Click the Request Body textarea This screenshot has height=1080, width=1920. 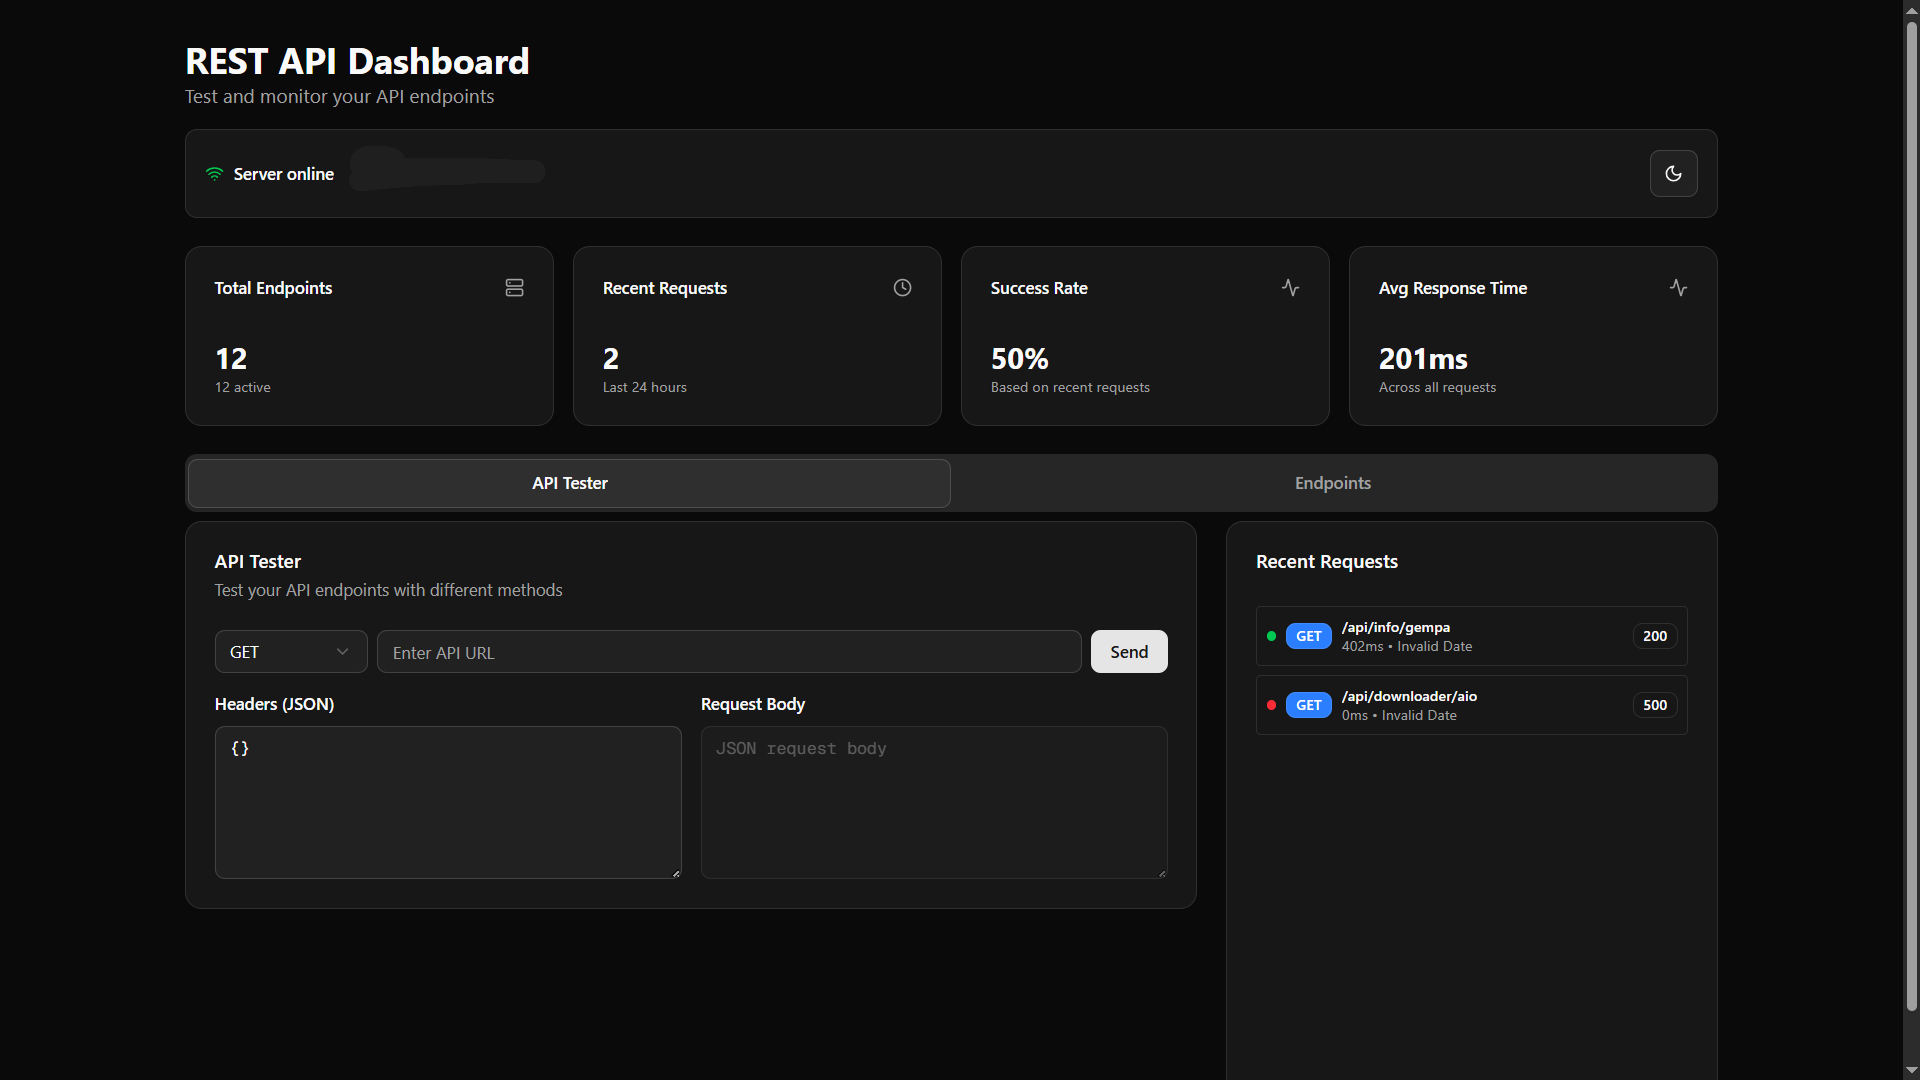[x=933, y=802]
